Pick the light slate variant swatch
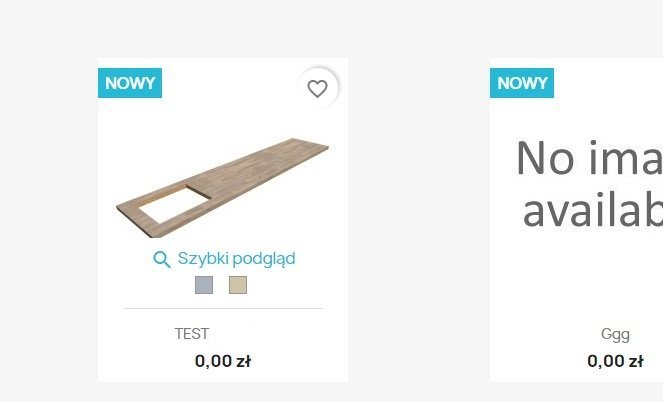663x402 pixels. (204, 286)
